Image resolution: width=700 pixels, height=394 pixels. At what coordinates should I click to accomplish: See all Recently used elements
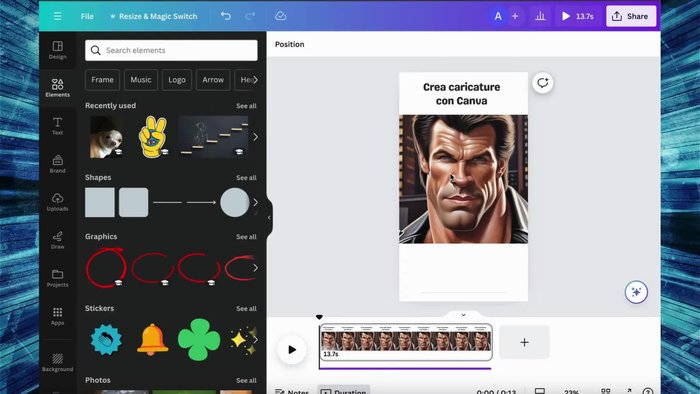(246, 106)
